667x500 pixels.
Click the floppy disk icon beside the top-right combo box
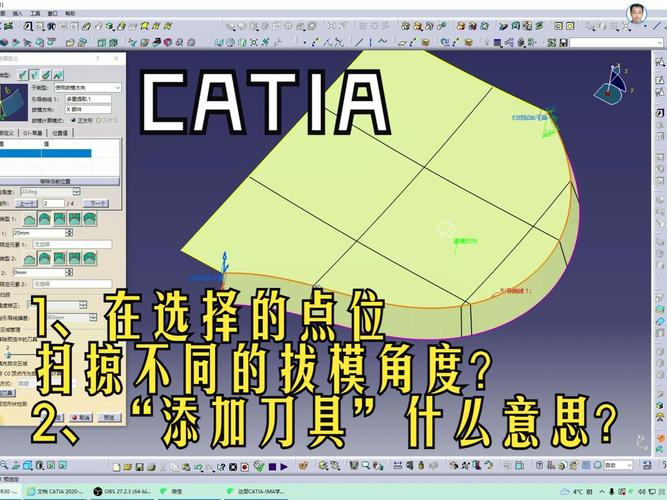point(564,42)
